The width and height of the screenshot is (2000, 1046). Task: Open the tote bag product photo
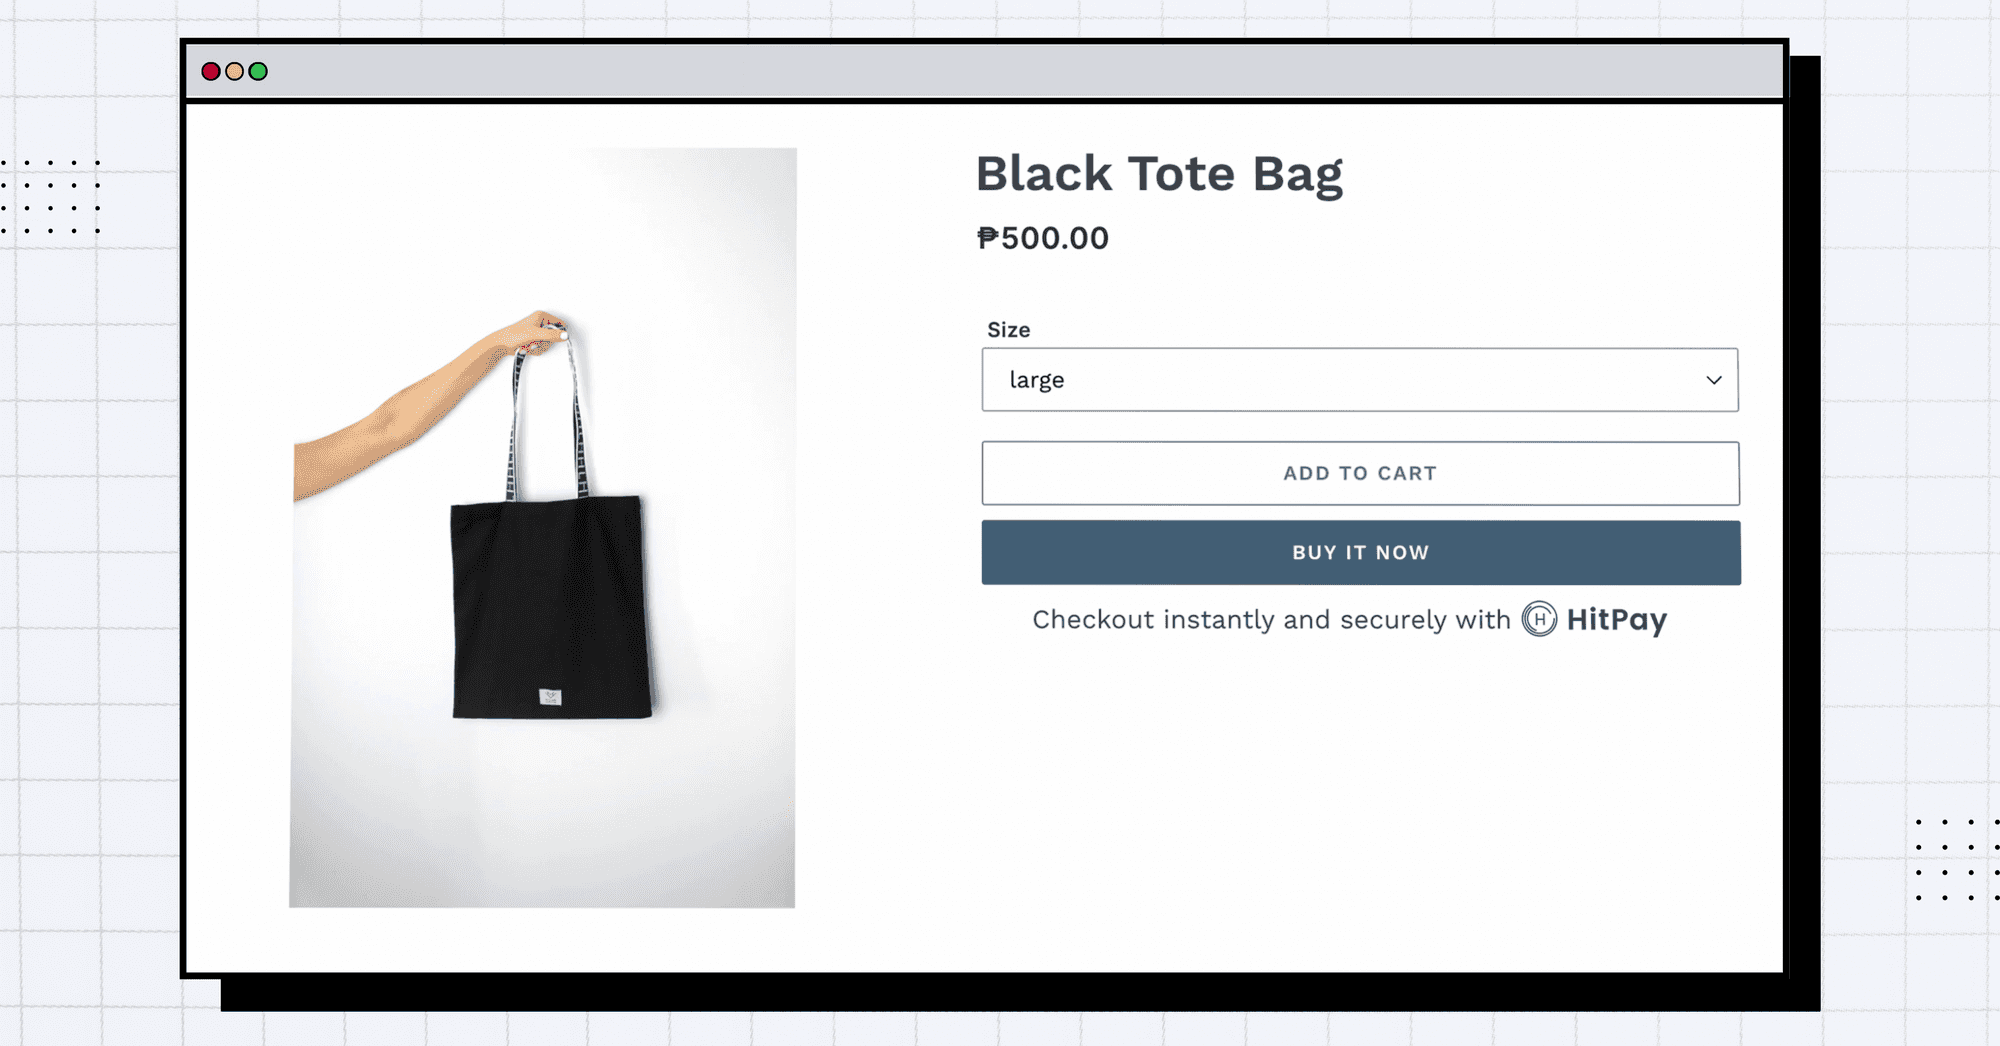[543, 528]
